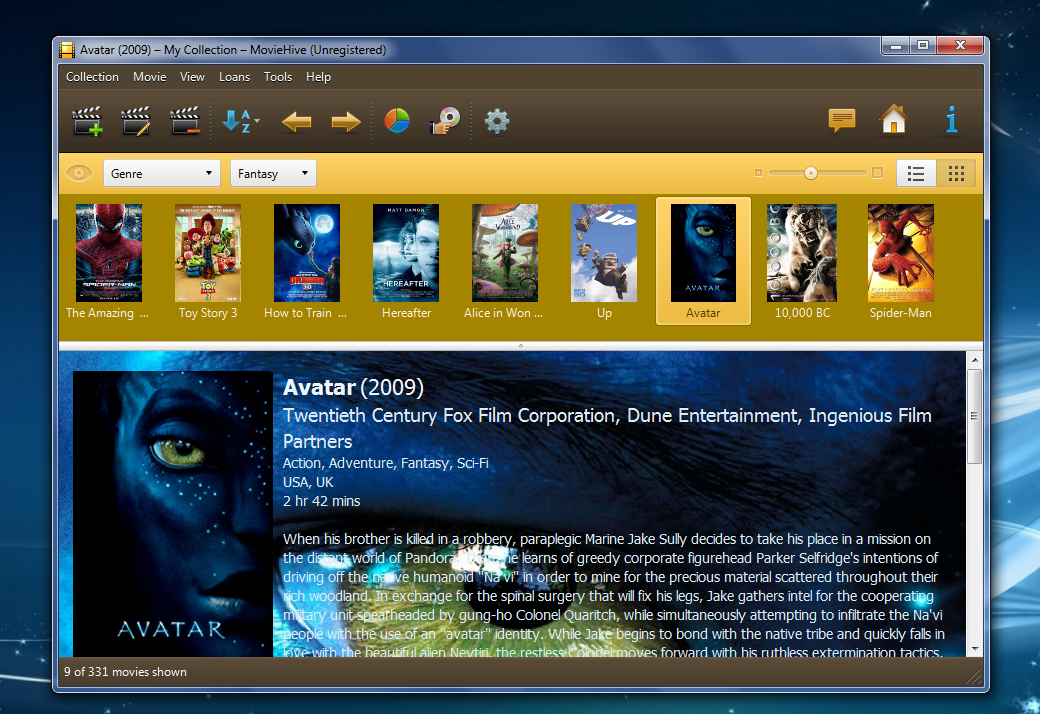Select the Hereafter movie thumbnail
This screenshot has height=714, width=1040.
[406, 261]
